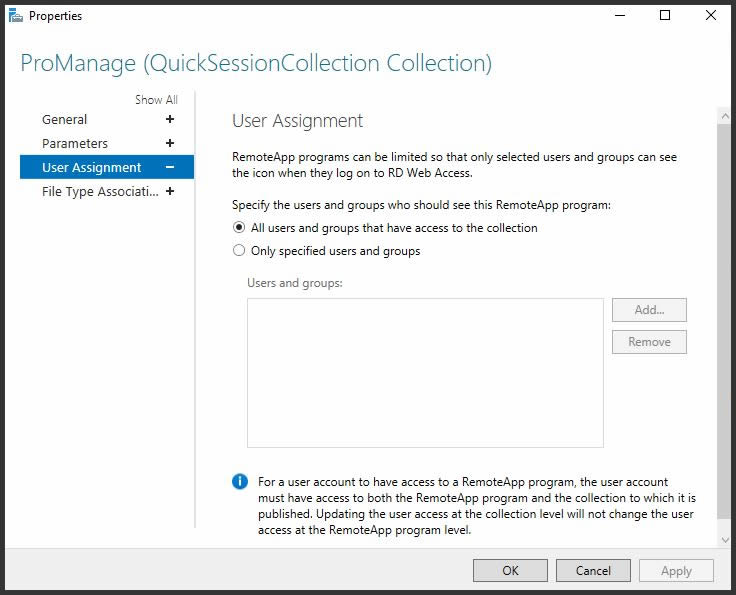Expand File Type Associations plus icon
Viewport: 736px width, 595px height.
(170, 191)
